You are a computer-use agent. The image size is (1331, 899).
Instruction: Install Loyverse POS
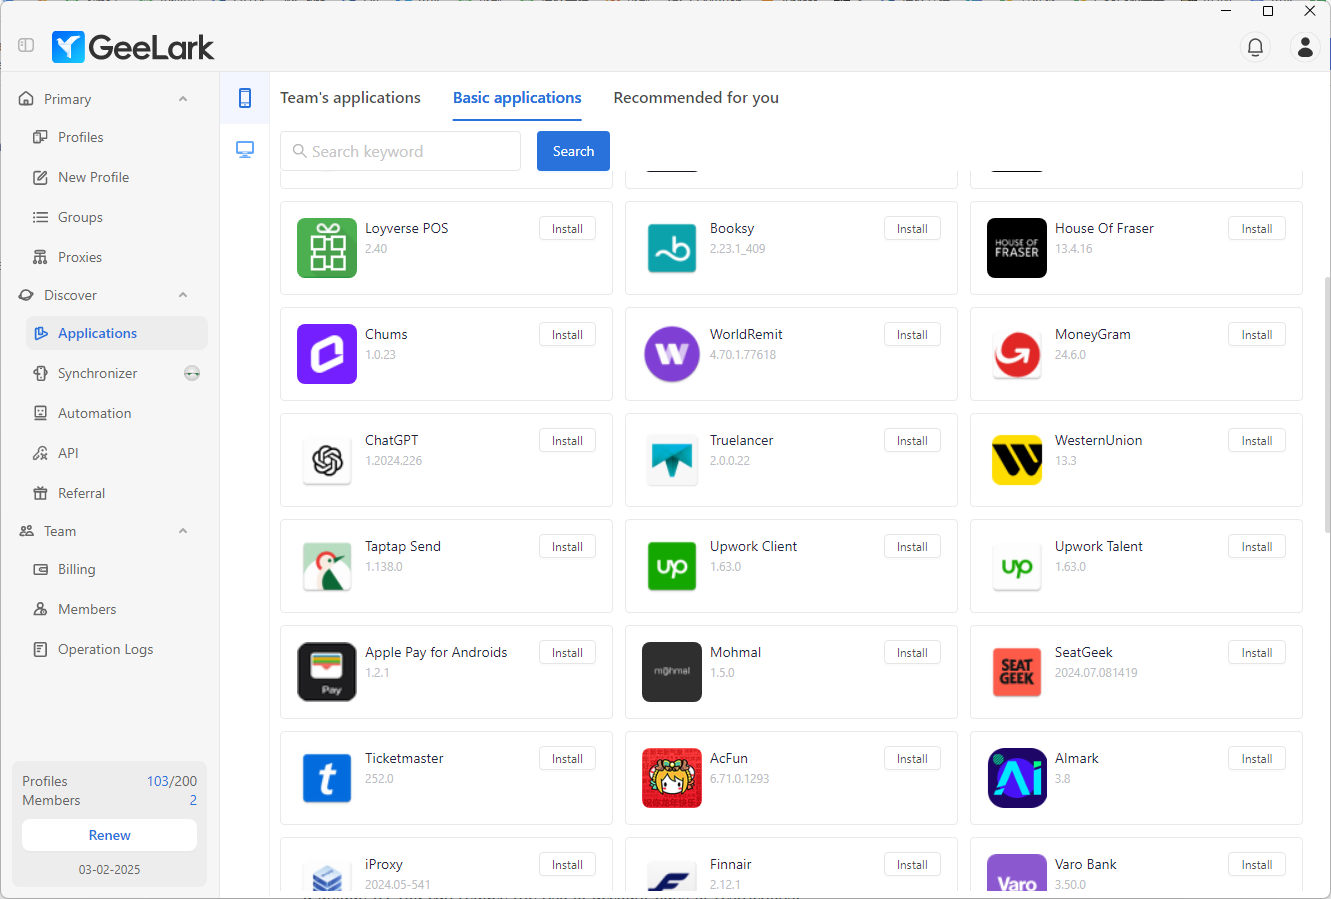[x=567, y=229]
